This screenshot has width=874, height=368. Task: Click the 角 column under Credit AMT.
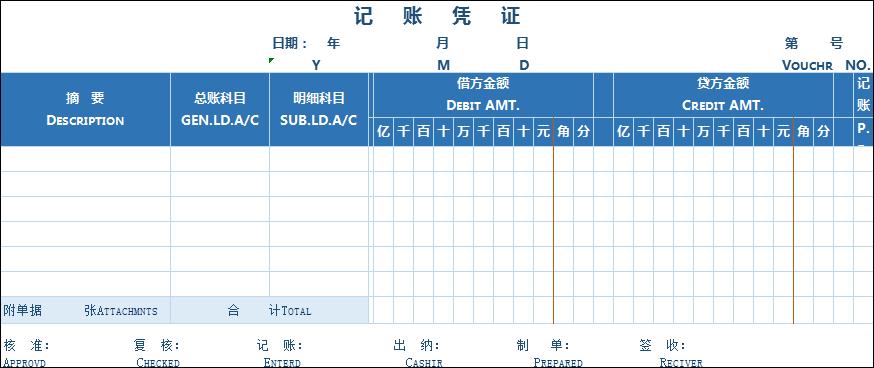click(x=803, y=132)
